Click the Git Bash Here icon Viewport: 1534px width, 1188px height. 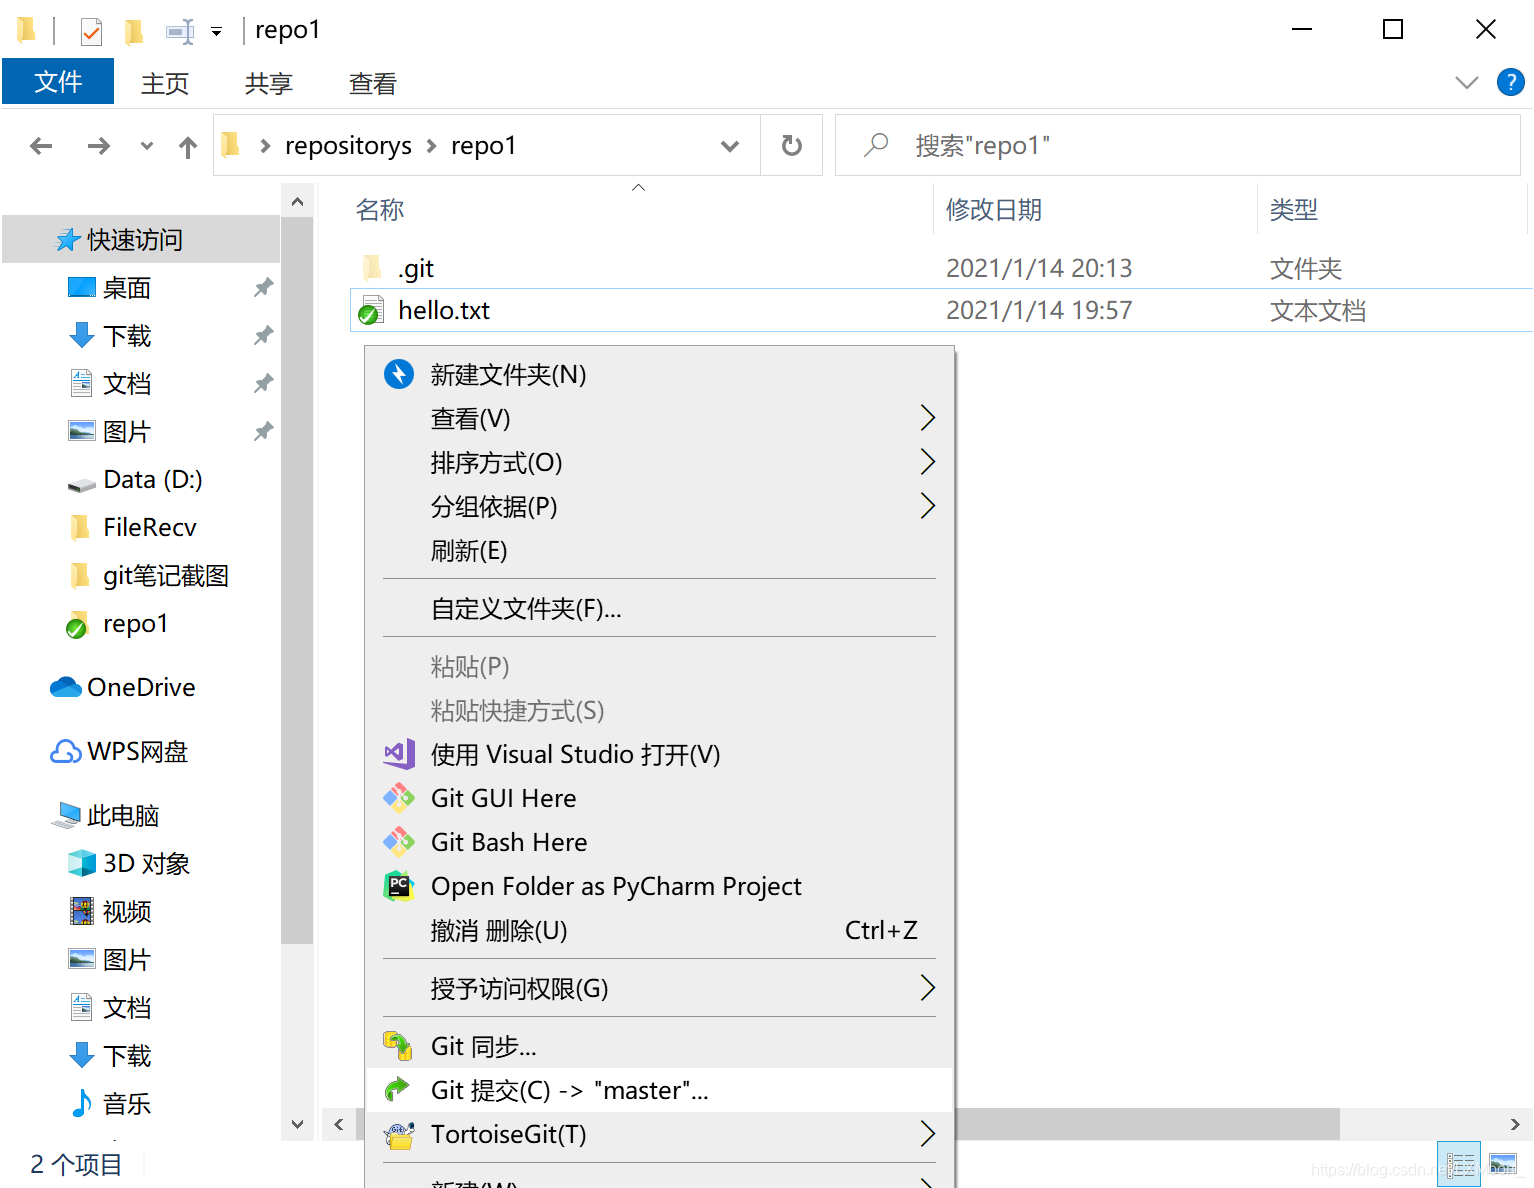pyautogui.click(x=399, y=842)
